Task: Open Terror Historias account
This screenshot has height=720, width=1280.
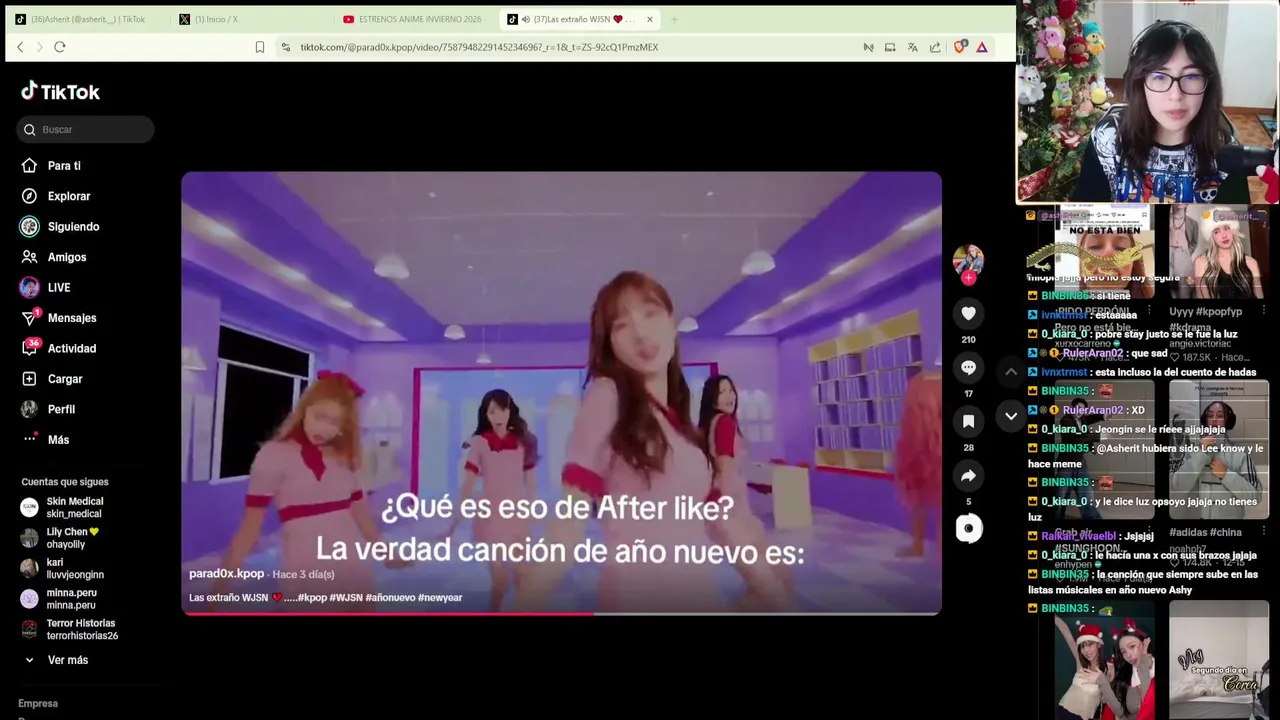Action: coord(73,629)
